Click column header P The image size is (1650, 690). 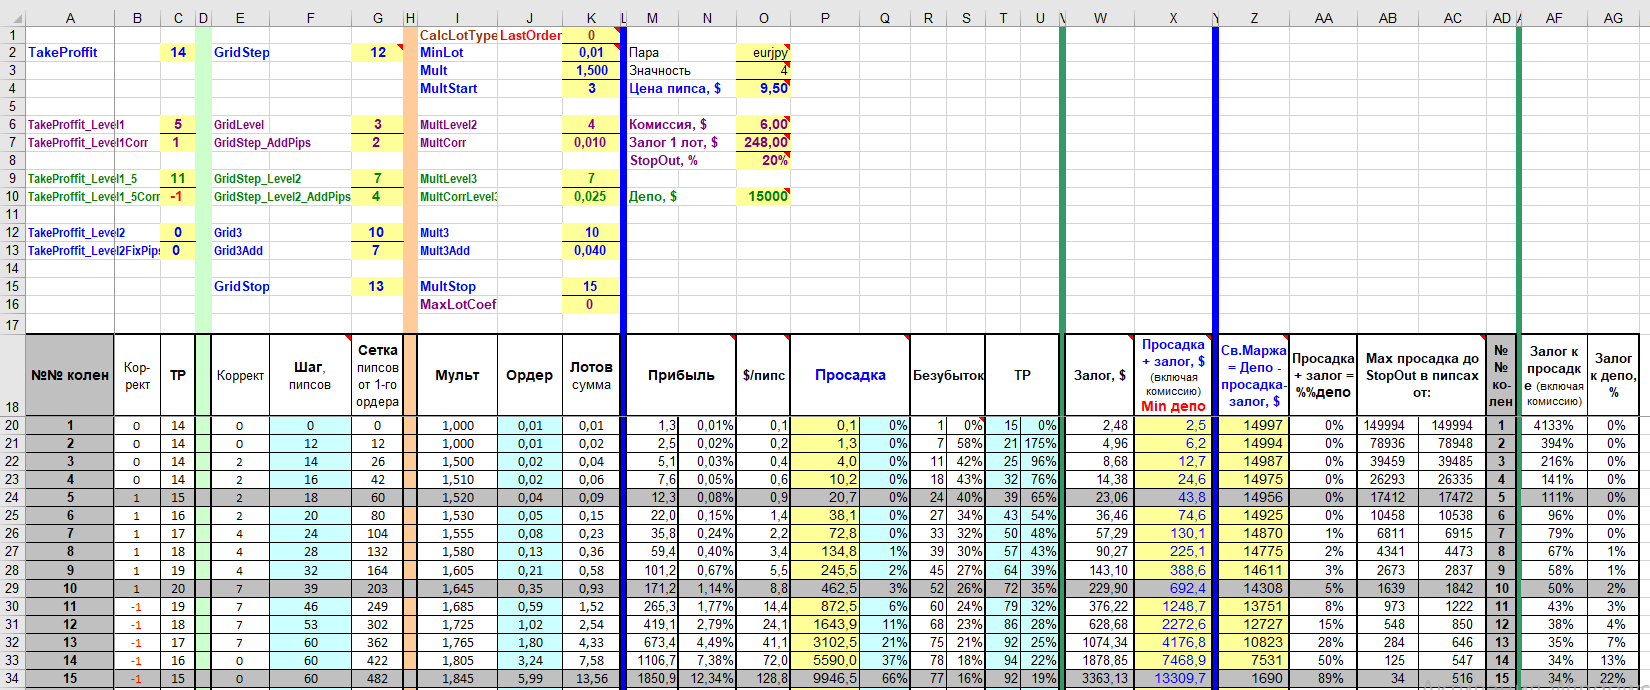(825, 18)
